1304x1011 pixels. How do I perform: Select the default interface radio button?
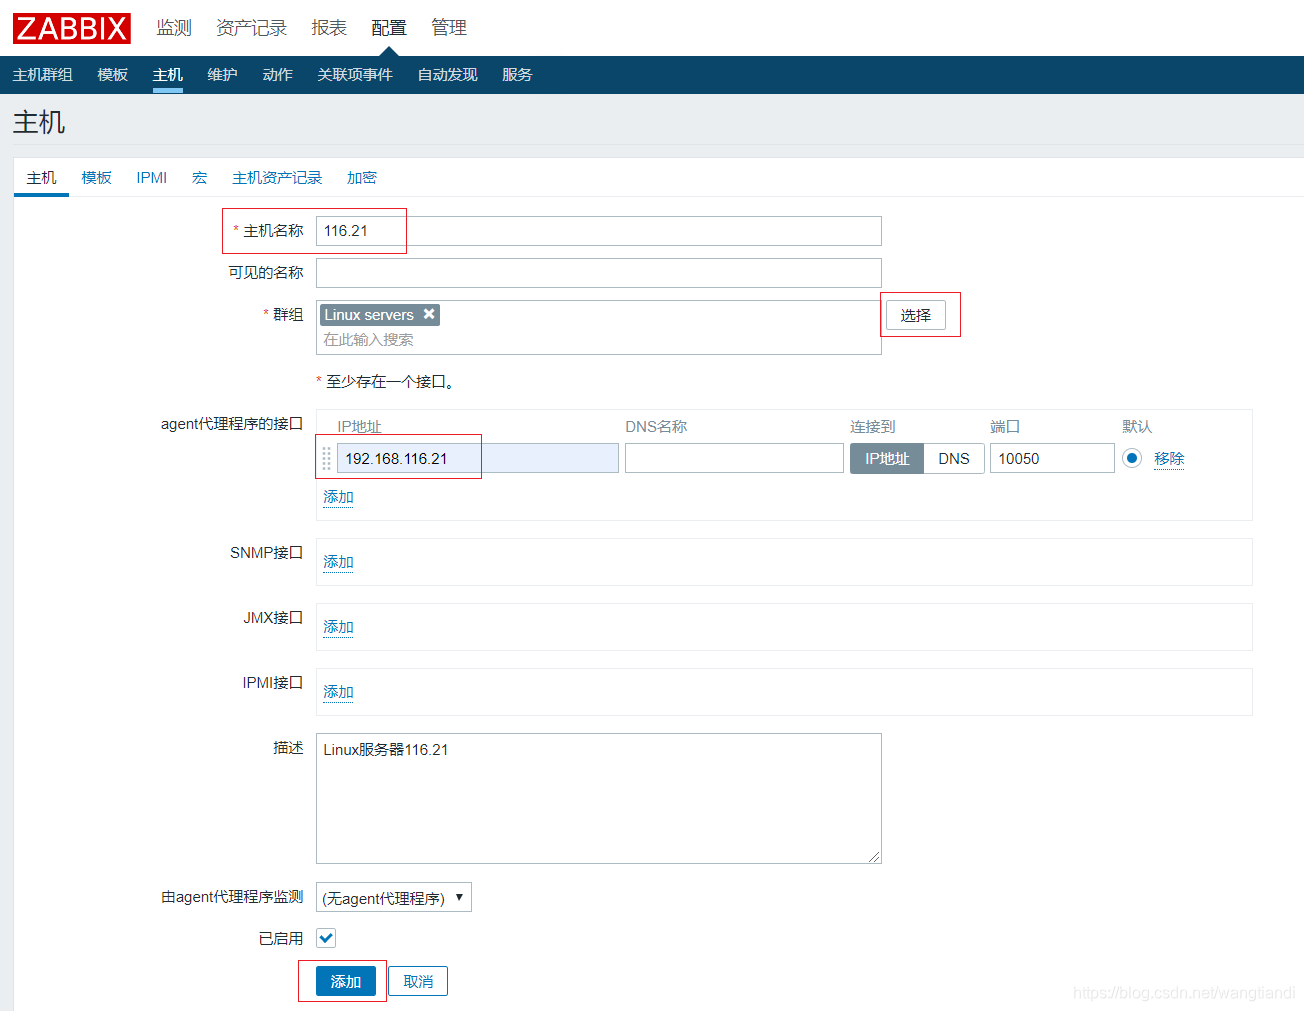pyautogui.click(x=1132, y=458)
